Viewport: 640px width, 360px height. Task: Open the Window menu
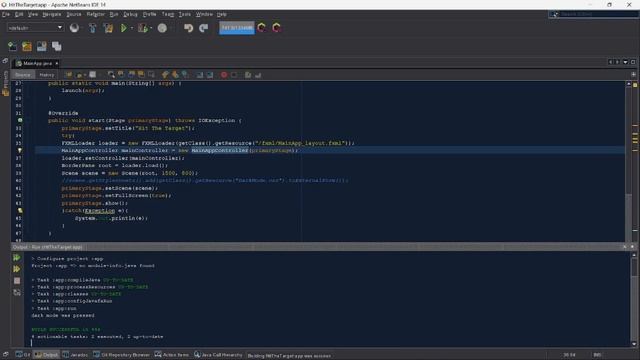coord(204,14)
